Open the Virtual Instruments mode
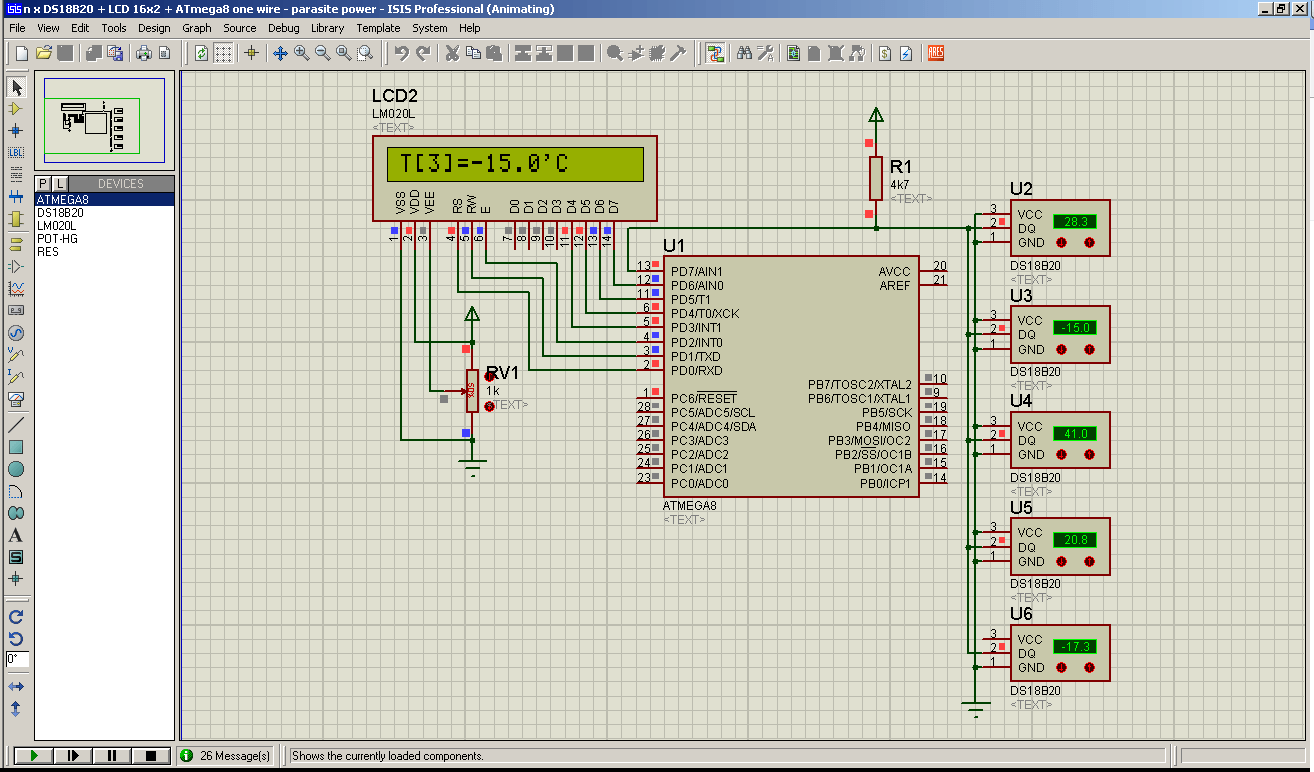Screen dimensions: 1314x772 [15, 399]
